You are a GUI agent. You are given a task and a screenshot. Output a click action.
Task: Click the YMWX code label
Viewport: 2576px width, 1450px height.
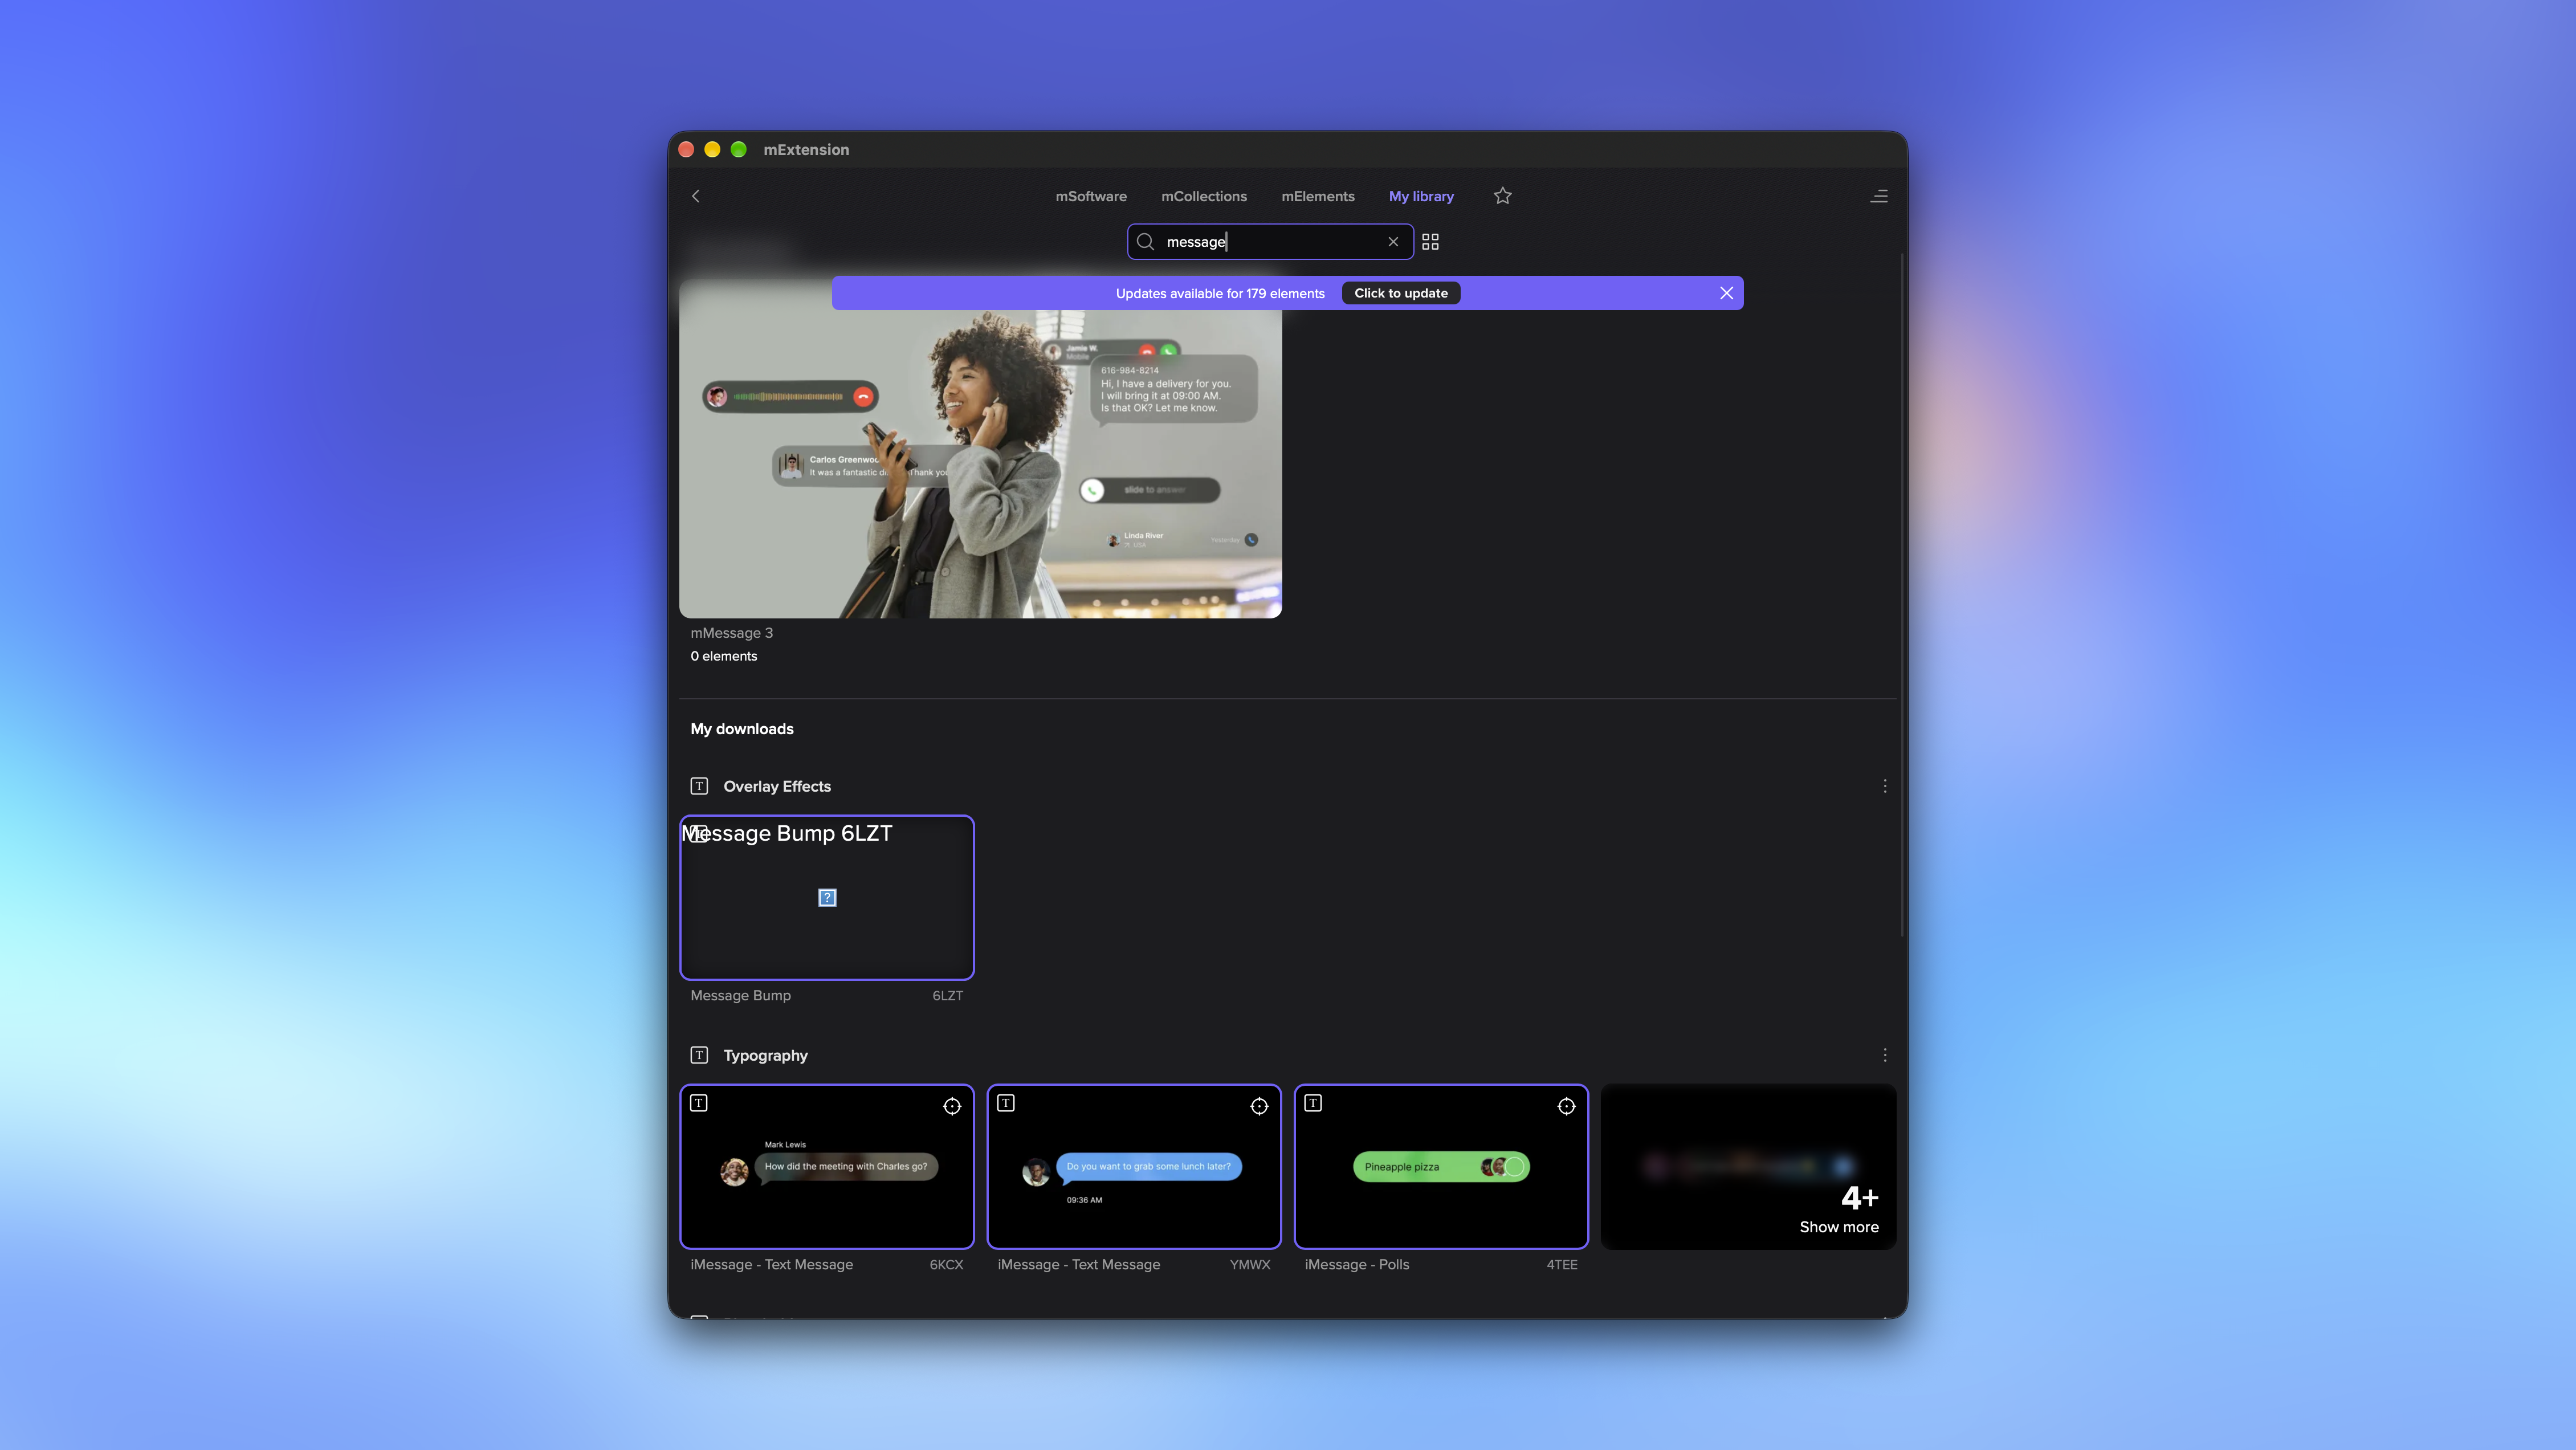coord(1250,1264)
